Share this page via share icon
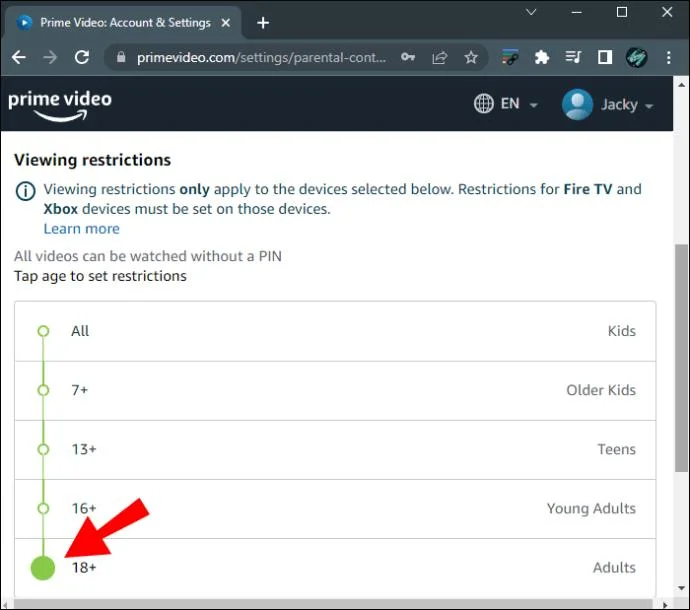Viewport: 690px width, 610px height. (x=440, y=57)
